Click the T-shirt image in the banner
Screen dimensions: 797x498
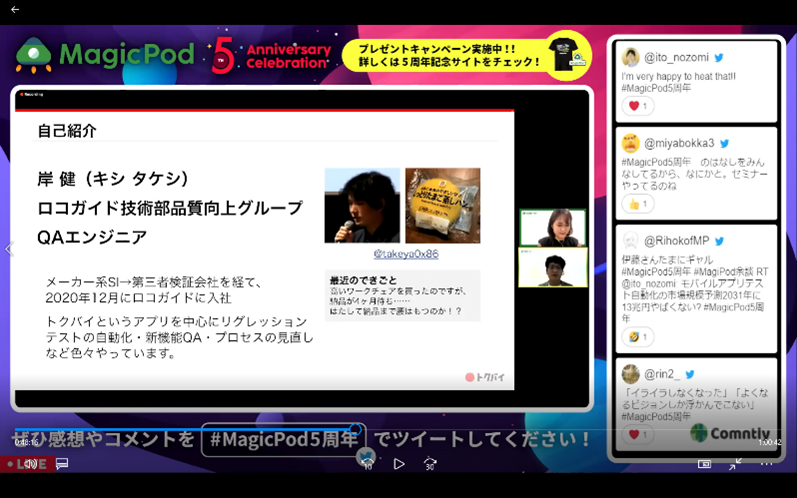566,54
